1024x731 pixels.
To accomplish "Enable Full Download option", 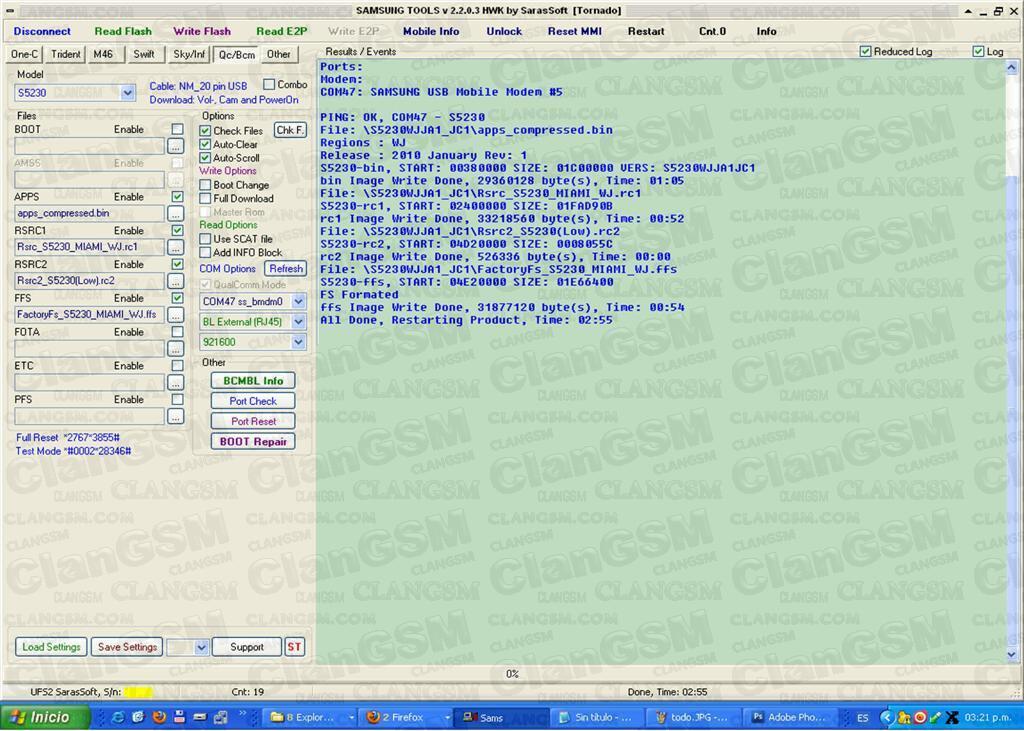I will pos(205,199).
